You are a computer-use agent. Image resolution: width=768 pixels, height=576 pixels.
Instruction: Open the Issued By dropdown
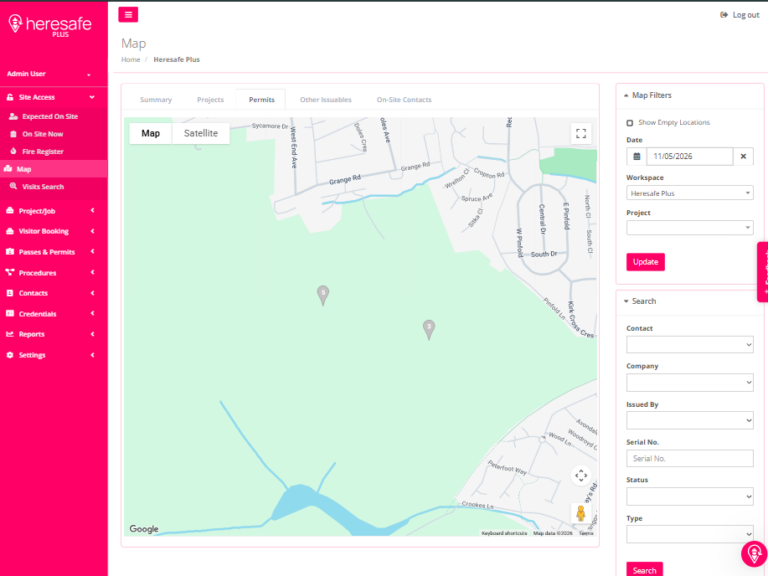[x=690, y=420]
